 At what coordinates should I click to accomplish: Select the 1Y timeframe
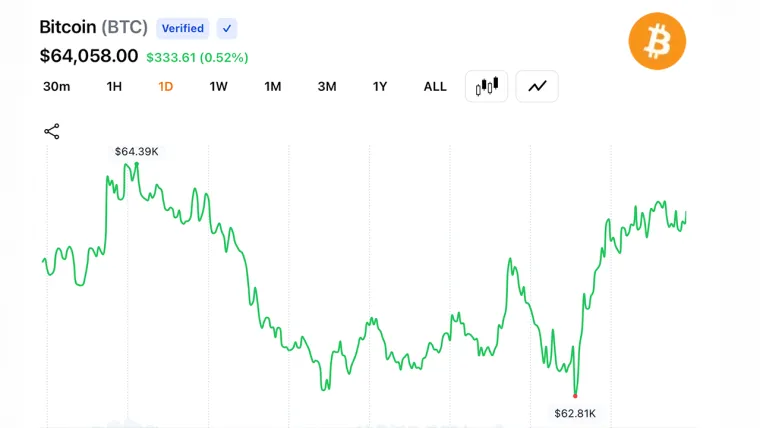click(x=380, y=87)
